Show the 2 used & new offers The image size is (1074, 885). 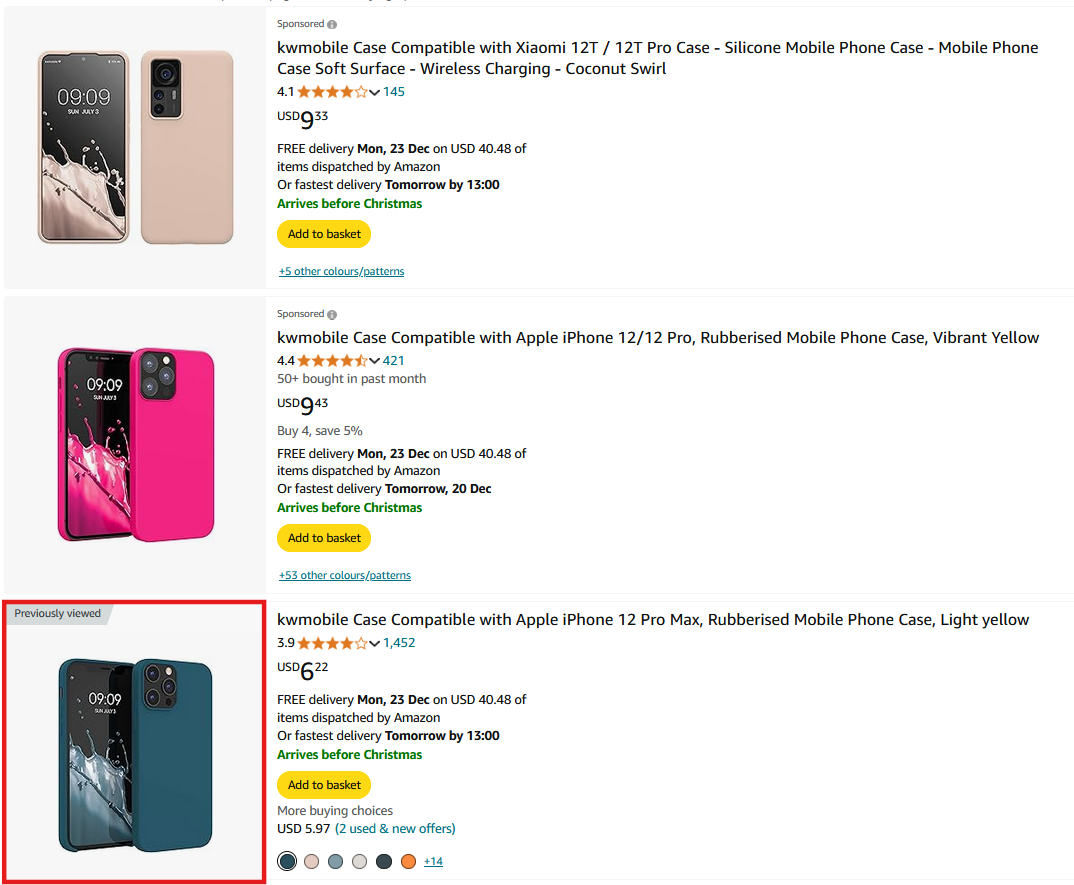tap(394, 828)
